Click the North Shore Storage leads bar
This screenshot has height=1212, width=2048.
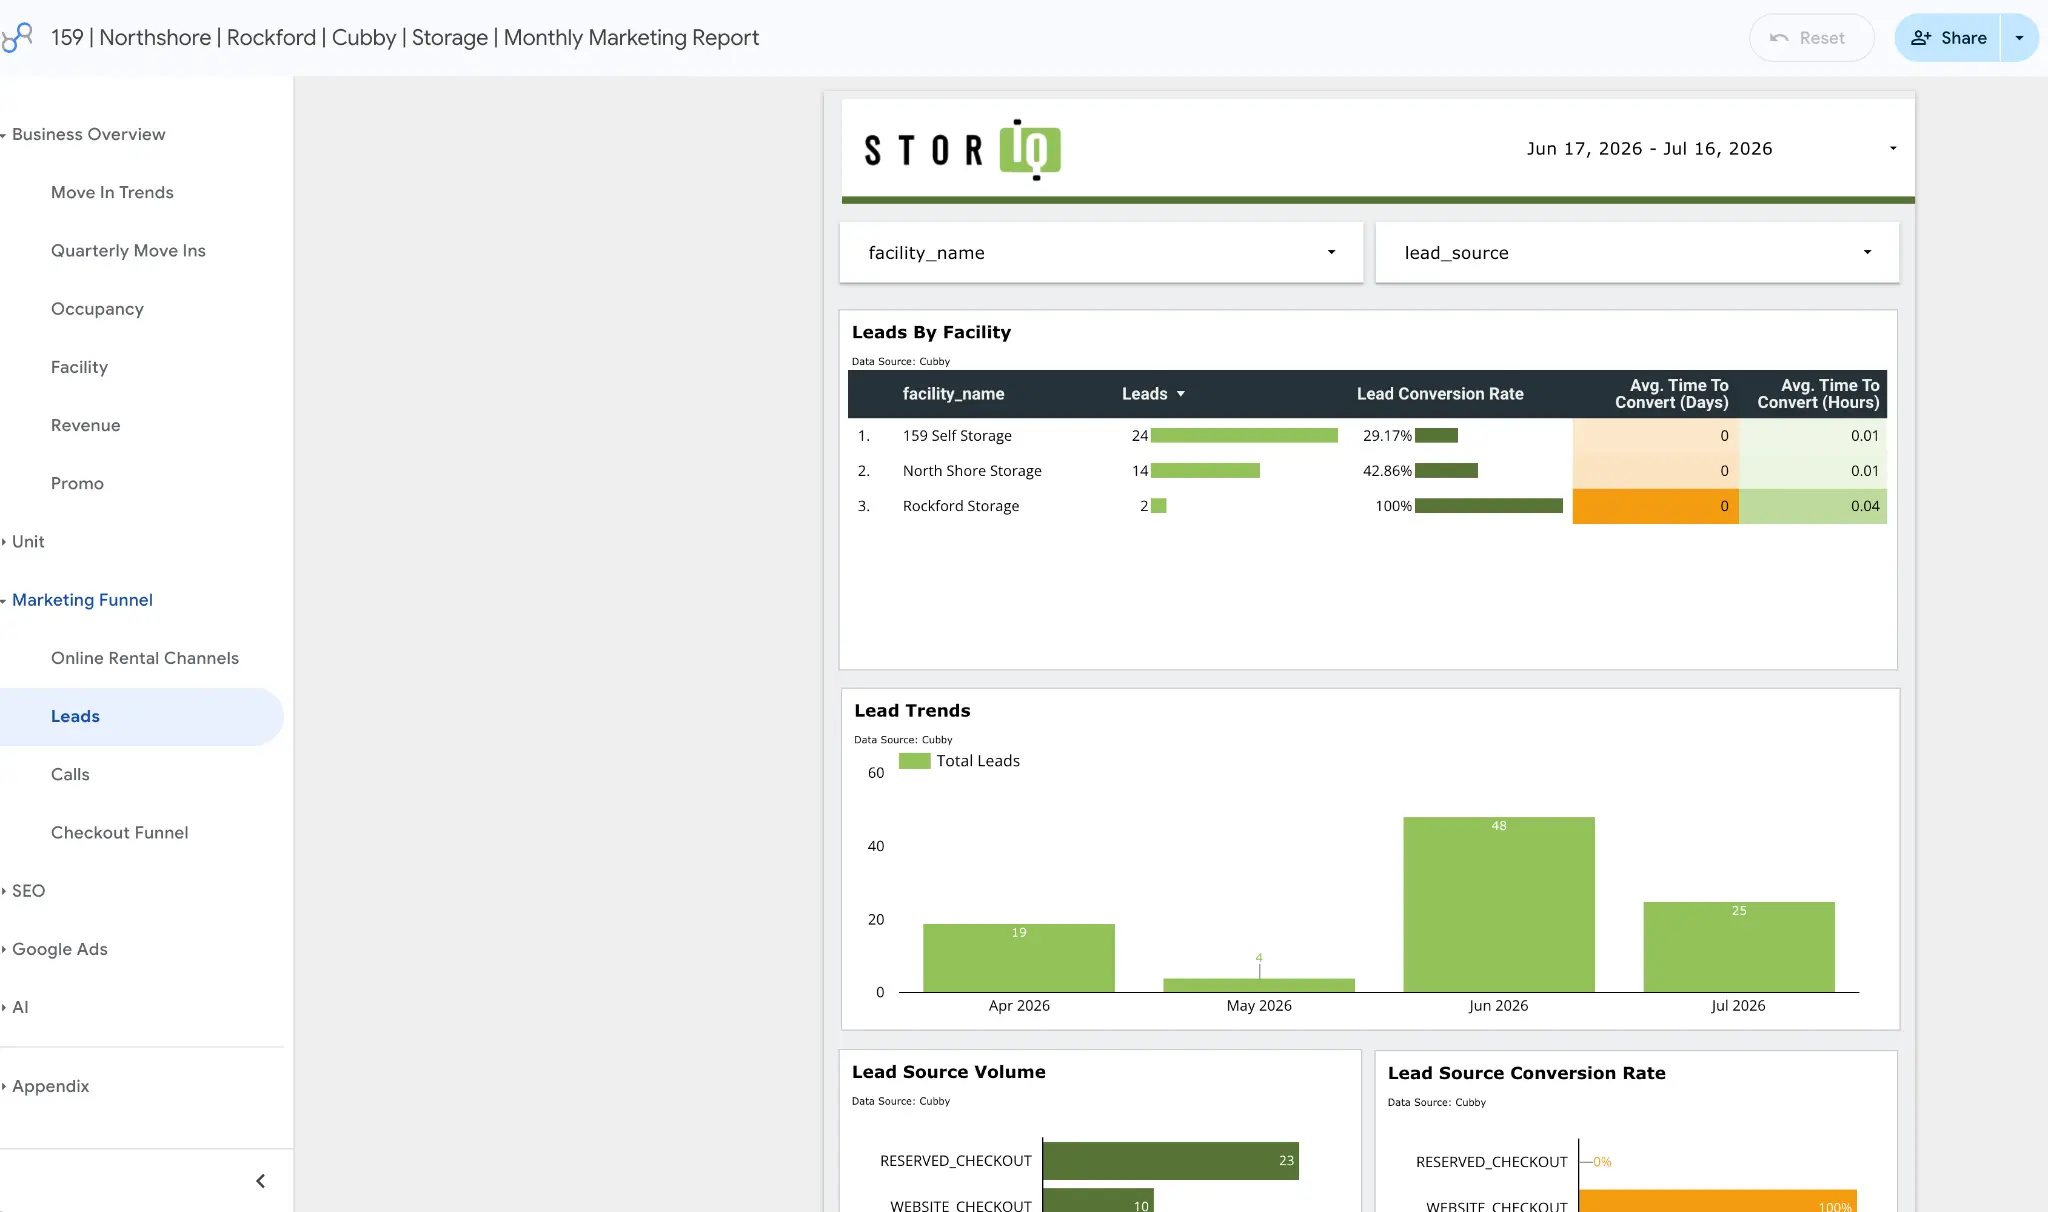(x=1205, y=471)
